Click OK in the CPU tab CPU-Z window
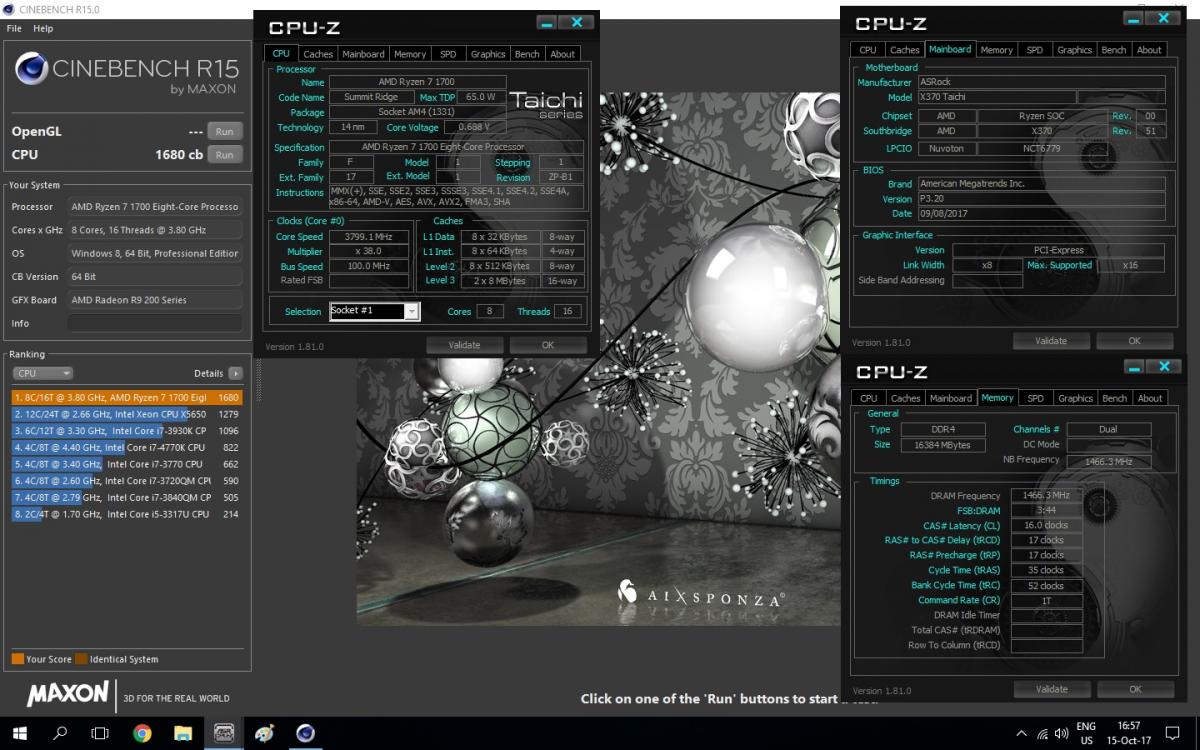This screenshot has width=1200, height=750. point(547,345)
